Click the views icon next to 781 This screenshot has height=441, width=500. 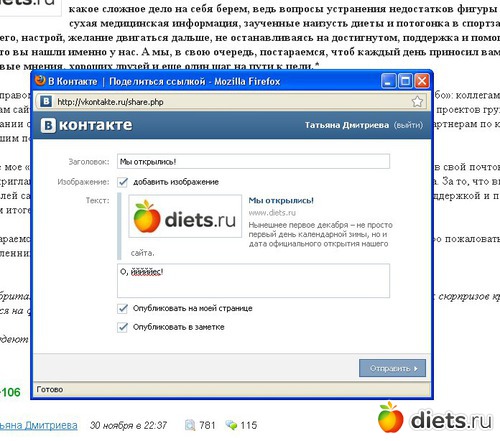click(x=190, y=425)
